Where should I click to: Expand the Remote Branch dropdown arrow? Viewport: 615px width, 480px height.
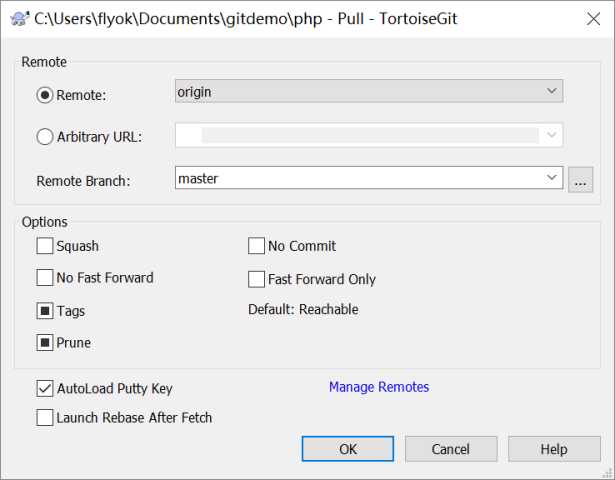551,178
